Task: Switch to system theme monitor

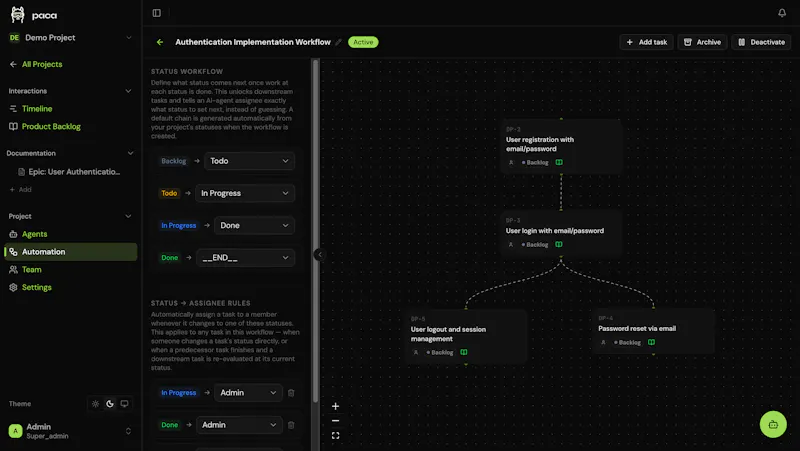Action: [x=124, y=404]
